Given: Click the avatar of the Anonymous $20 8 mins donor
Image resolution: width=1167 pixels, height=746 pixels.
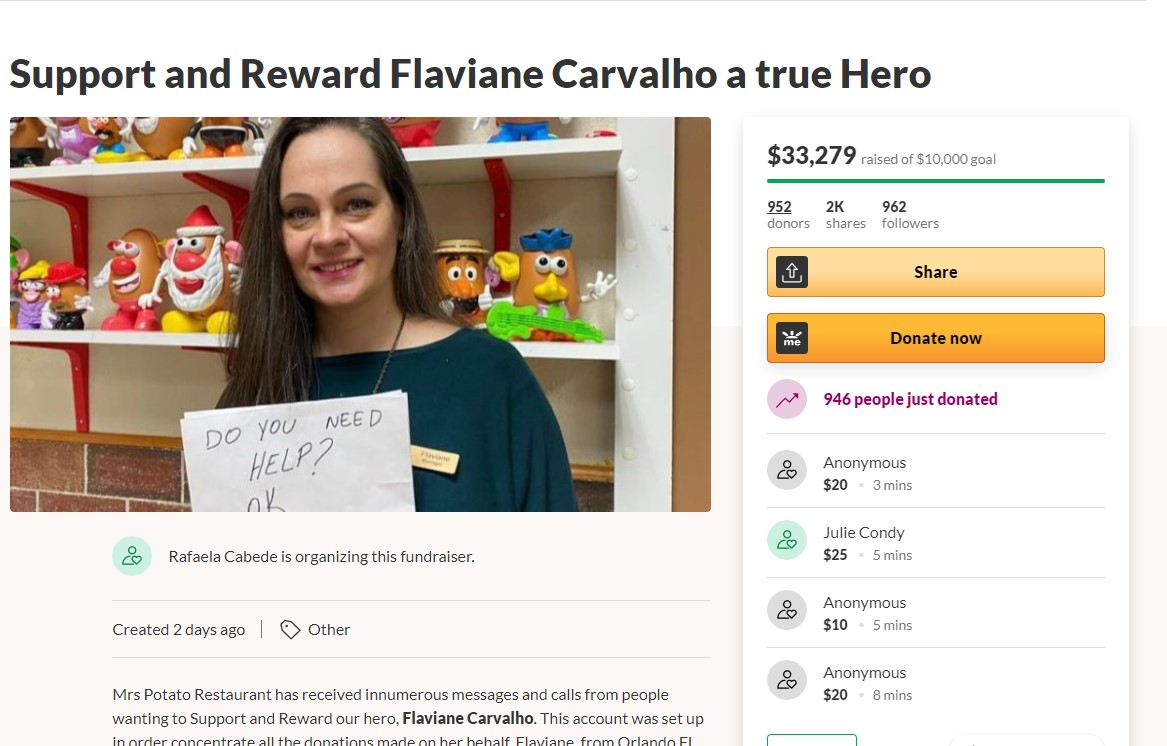Looking at the screenshot, I should (x=787, y=680).
